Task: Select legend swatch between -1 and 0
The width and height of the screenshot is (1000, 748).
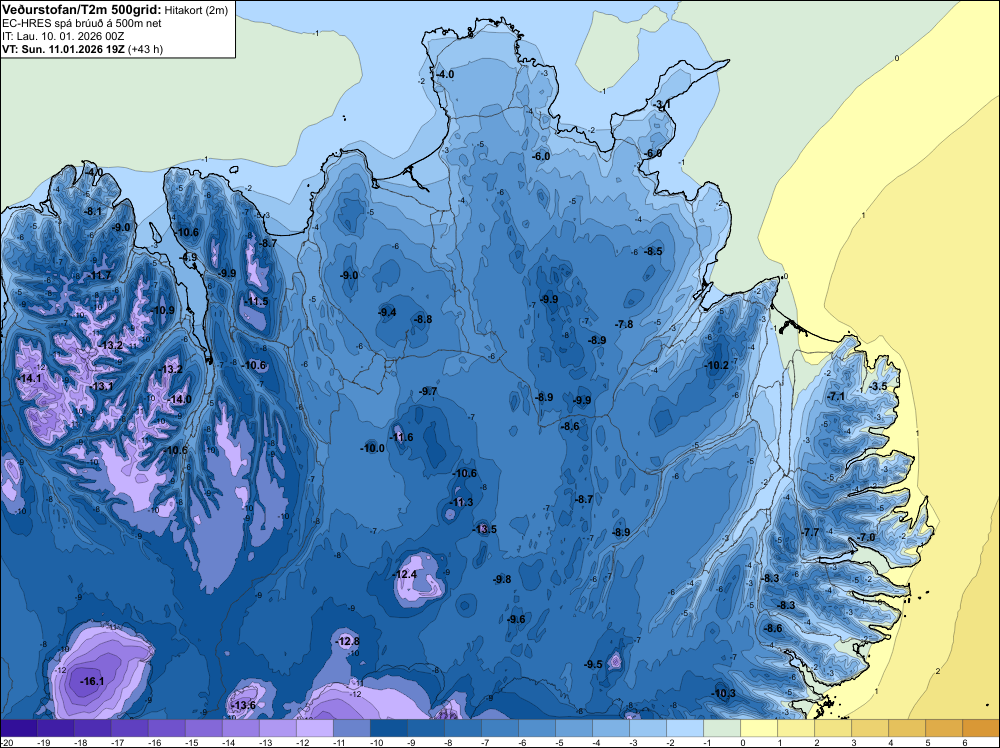Action: (722, 728)
